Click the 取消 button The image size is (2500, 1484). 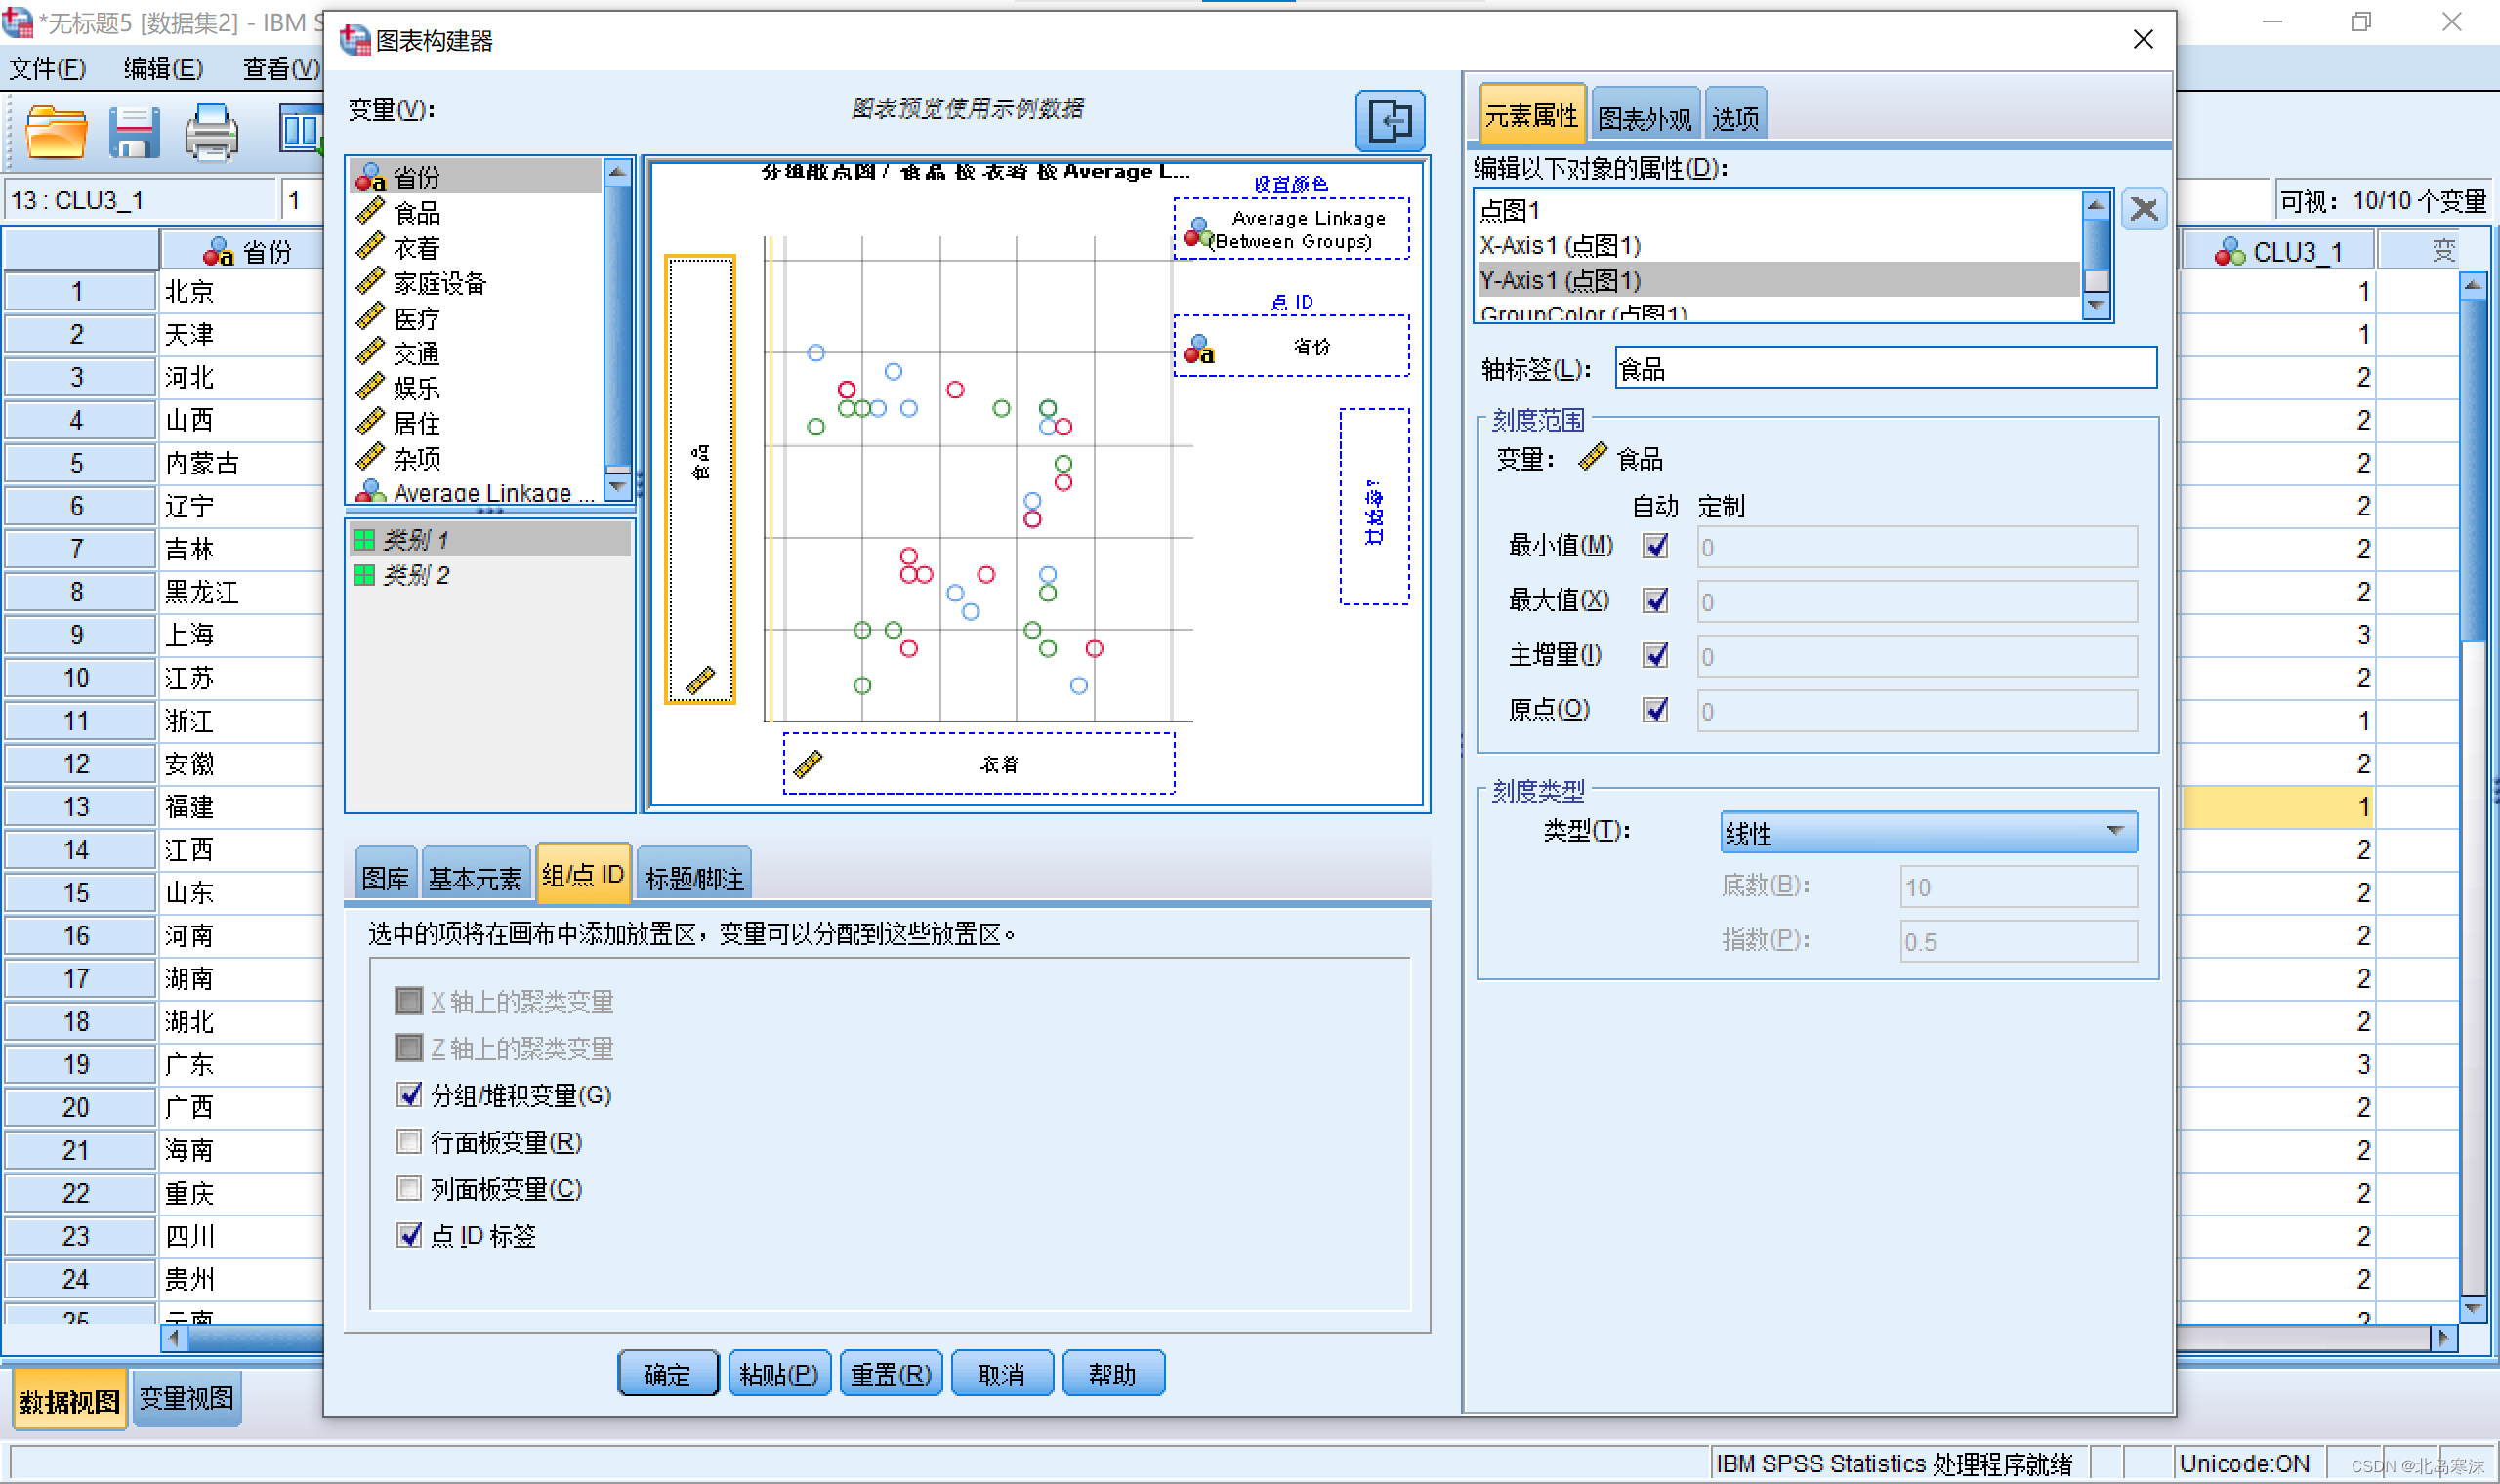coord(1002,1374)
